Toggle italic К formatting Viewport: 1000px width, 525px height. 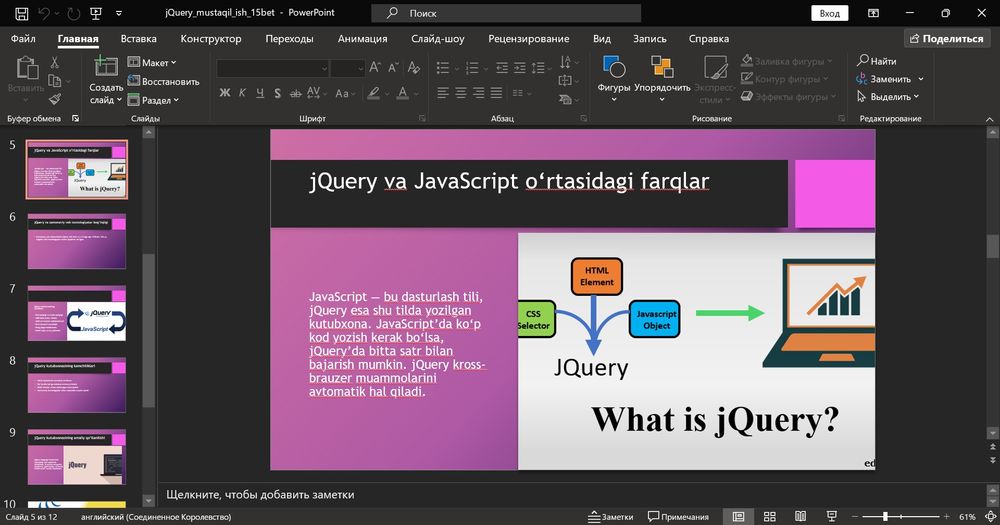pyautogui.click(x=242, y=93)
